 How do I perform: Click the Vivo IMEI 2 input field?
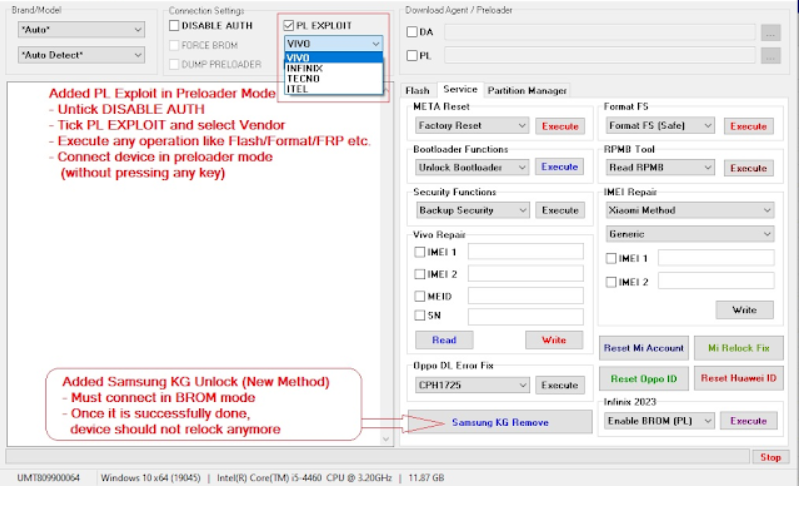(526, 274)
